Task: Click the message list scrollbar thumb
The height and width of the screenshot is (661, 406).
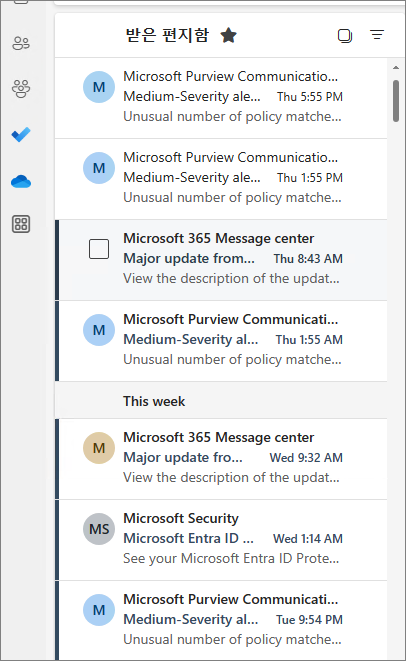Action: [395, 101]
